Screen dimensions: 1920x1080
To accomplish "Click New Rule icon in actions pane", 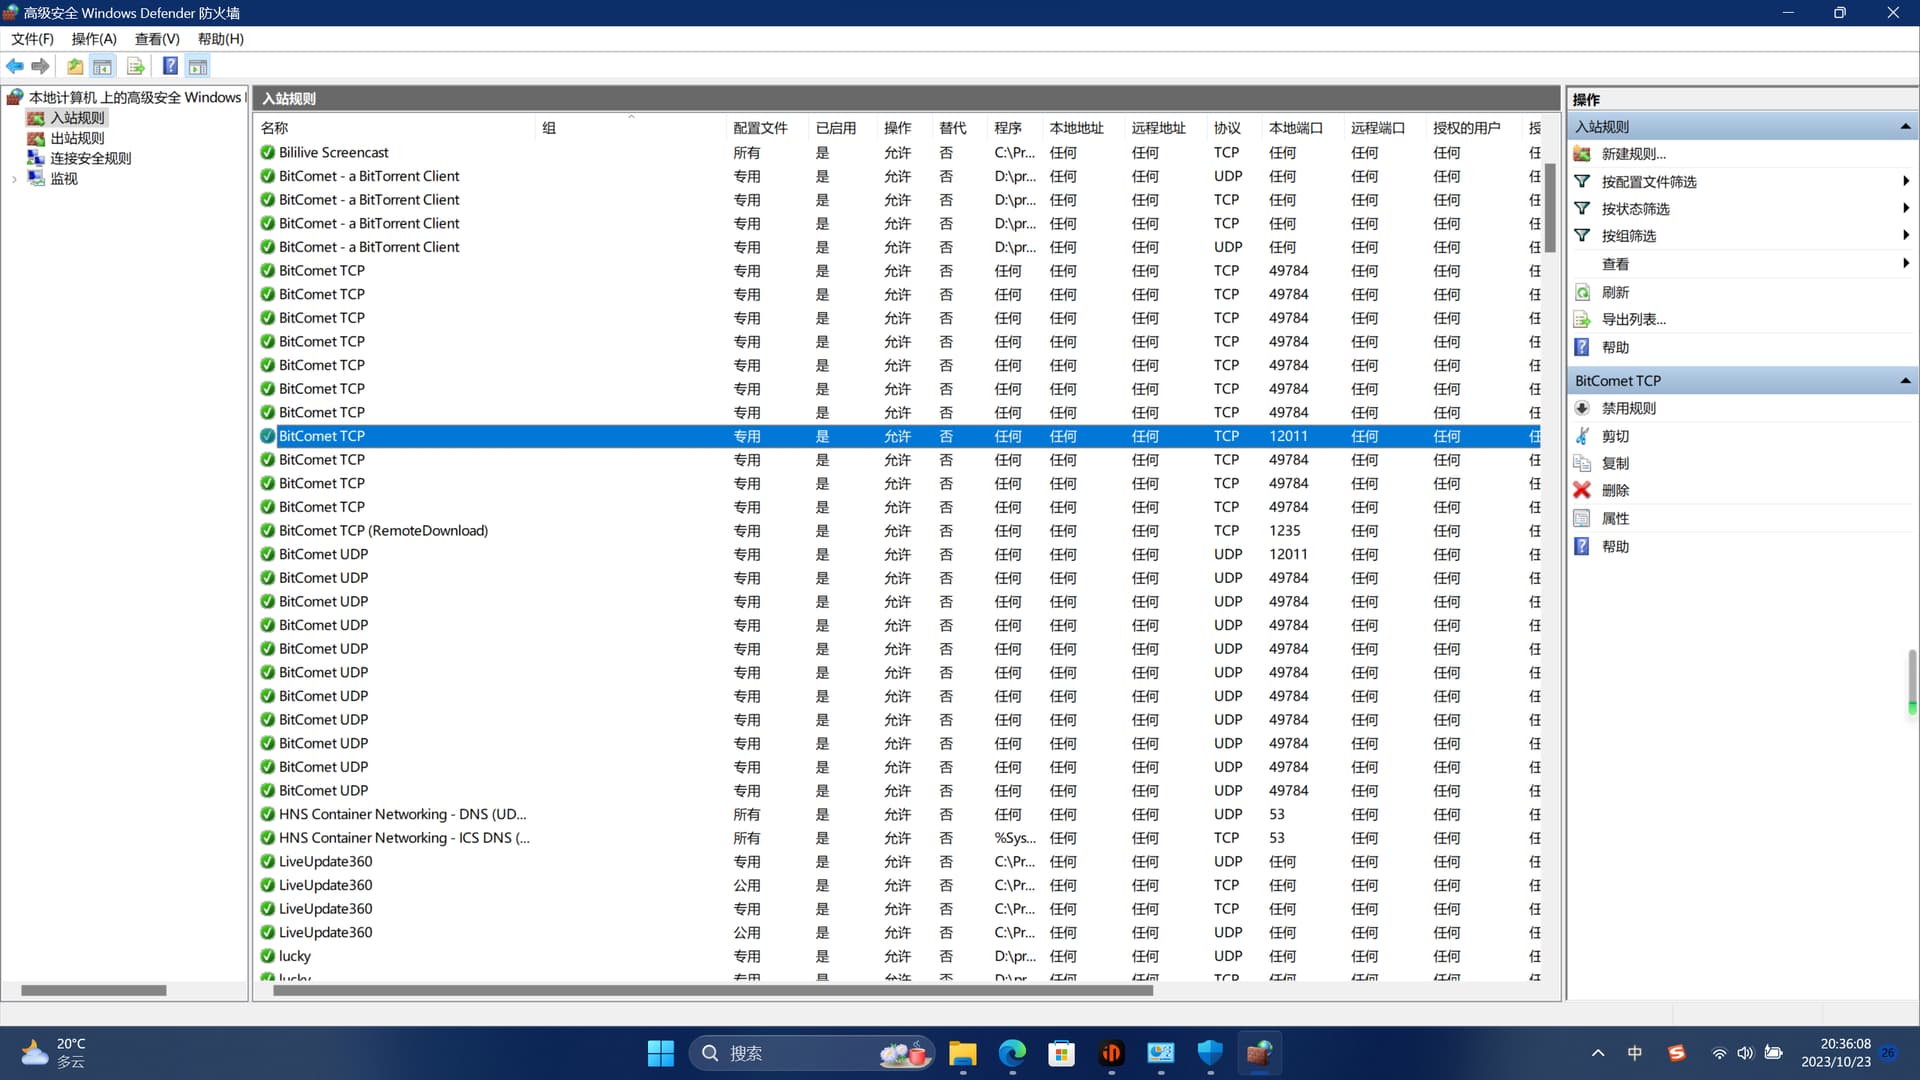I will pos(1582,154).
